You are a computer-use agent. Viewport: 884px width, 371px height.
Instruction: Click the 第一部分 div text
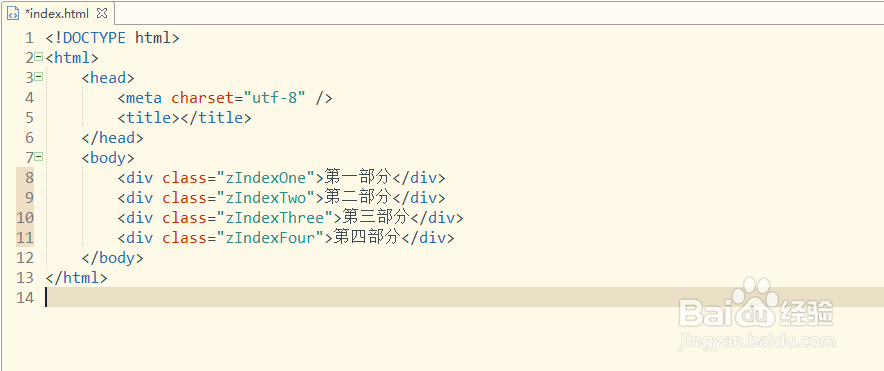pyautogui.click(x=358, y=178)
